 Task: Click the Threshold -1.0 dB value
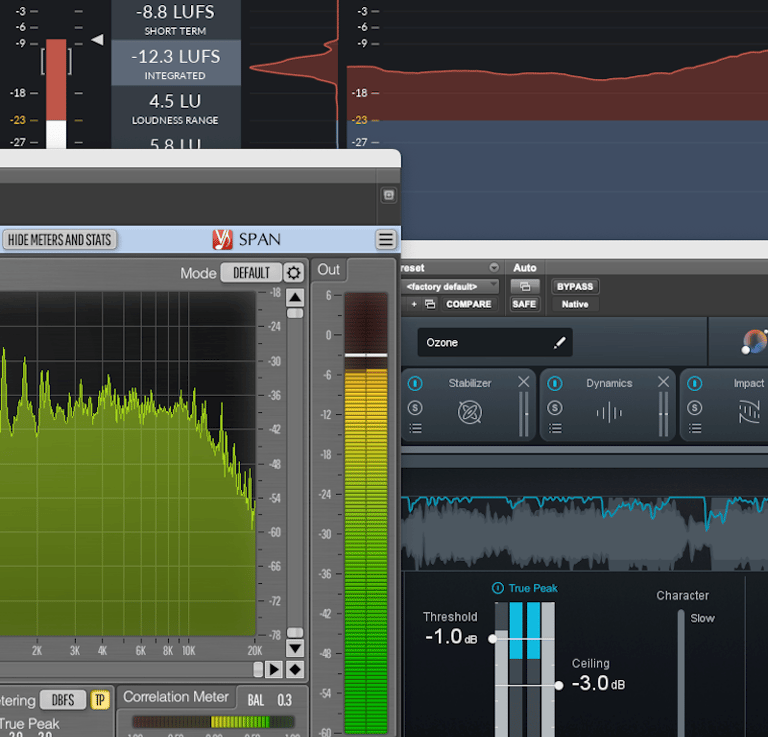451,637
